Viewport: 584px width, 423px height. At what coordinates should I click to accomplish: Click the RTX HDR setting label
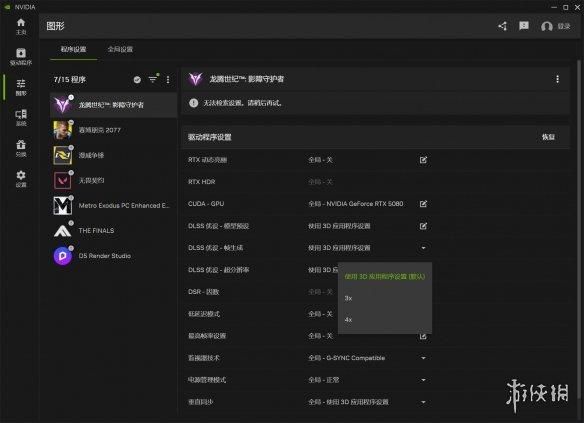201,182
